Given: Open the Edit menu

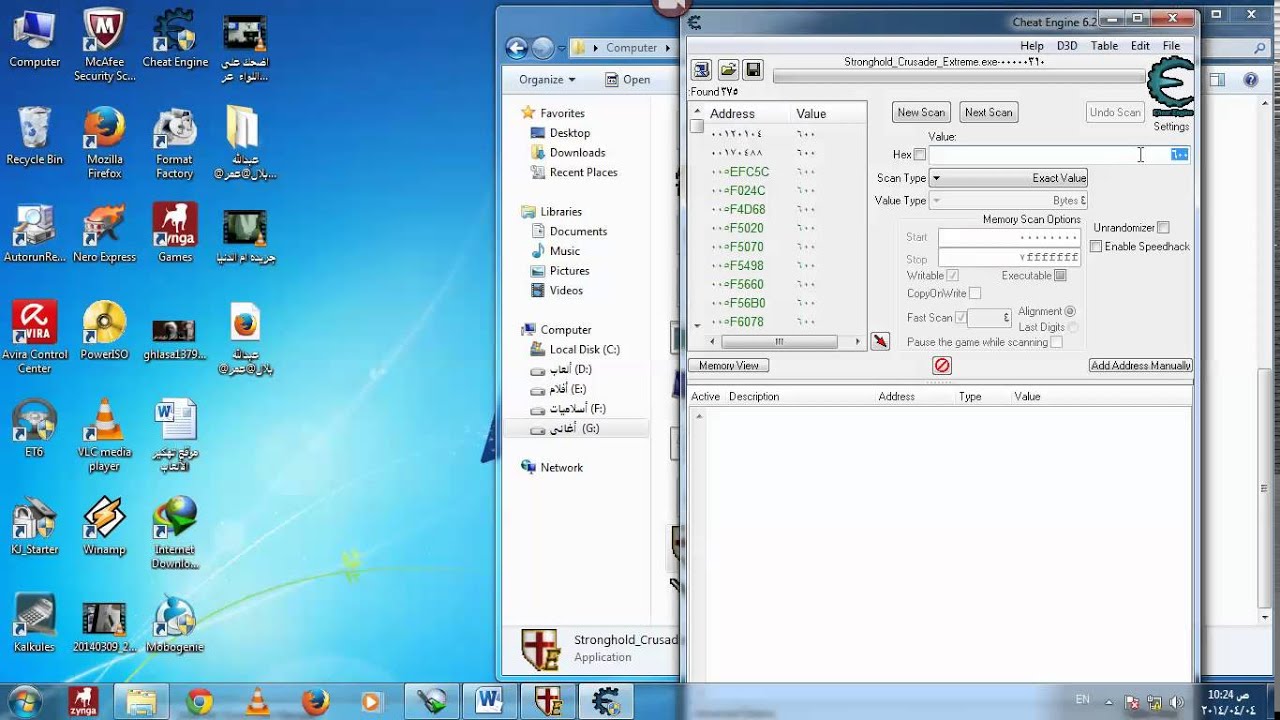Looking at the screenshot, I should pyautogui.click(x=1140, y=46).
